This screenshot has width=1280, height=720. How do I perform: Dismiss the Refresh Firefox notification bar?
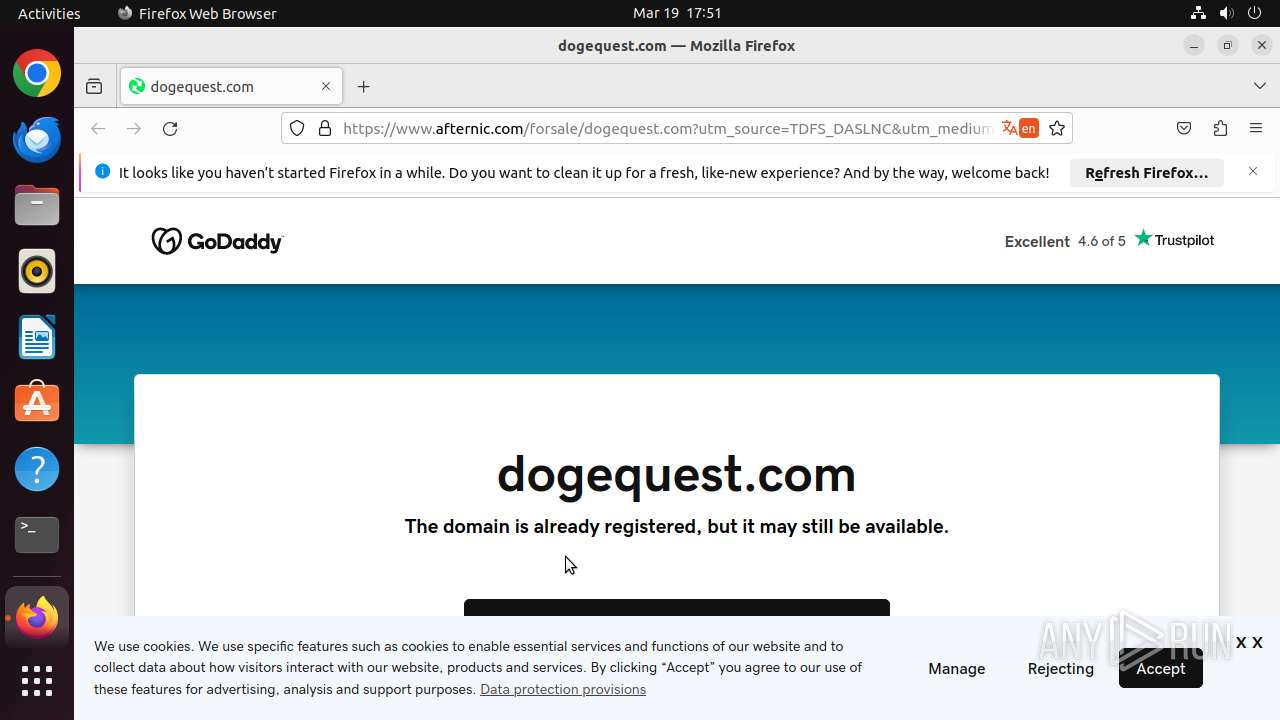point(1253,172)
